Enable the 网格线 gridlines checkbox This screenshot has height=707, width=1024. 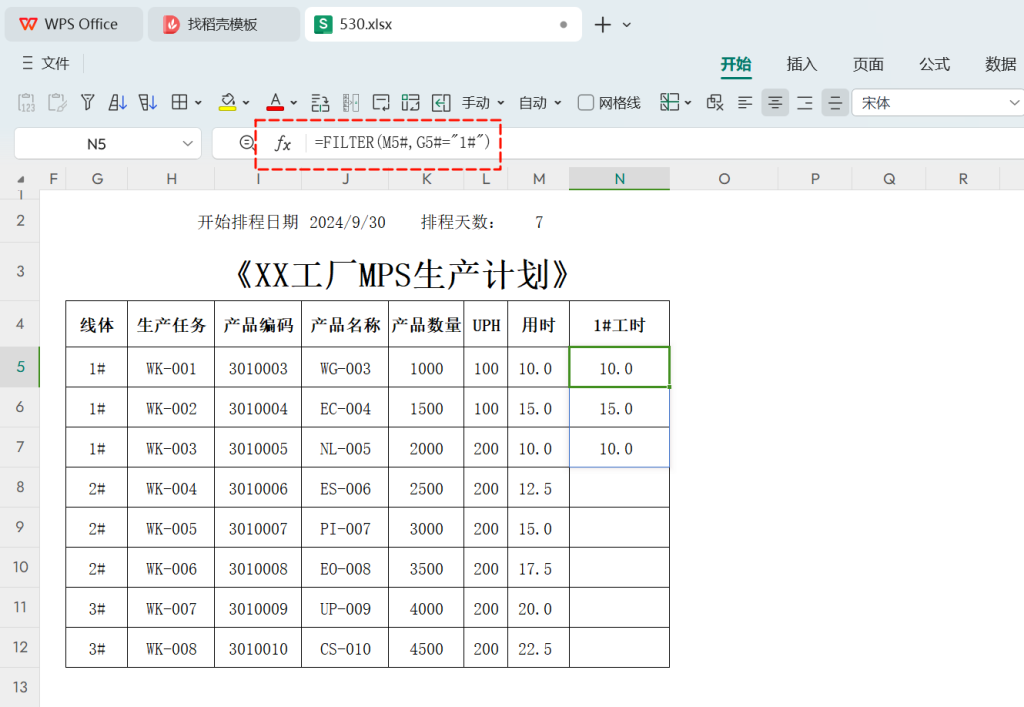586,102
